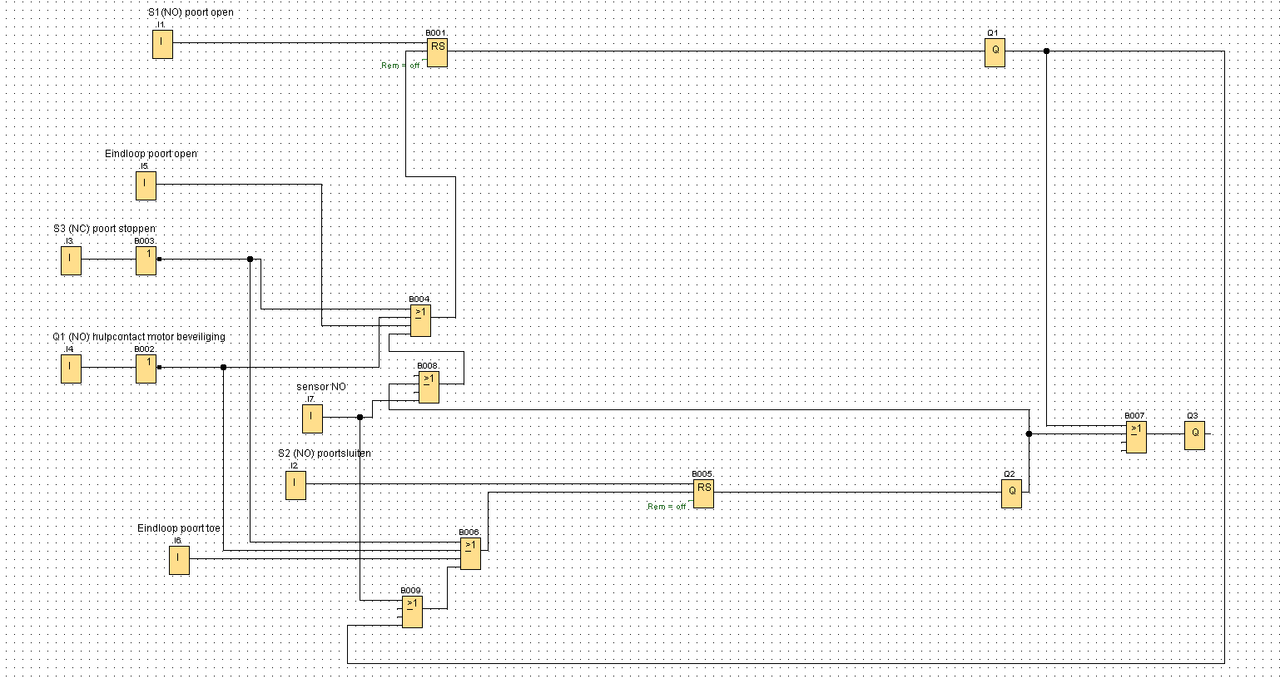Image resolution: width=1280 pixels, height=678 pixels.
Task: Select OR block B007
Action: (x=1135, y=436)
